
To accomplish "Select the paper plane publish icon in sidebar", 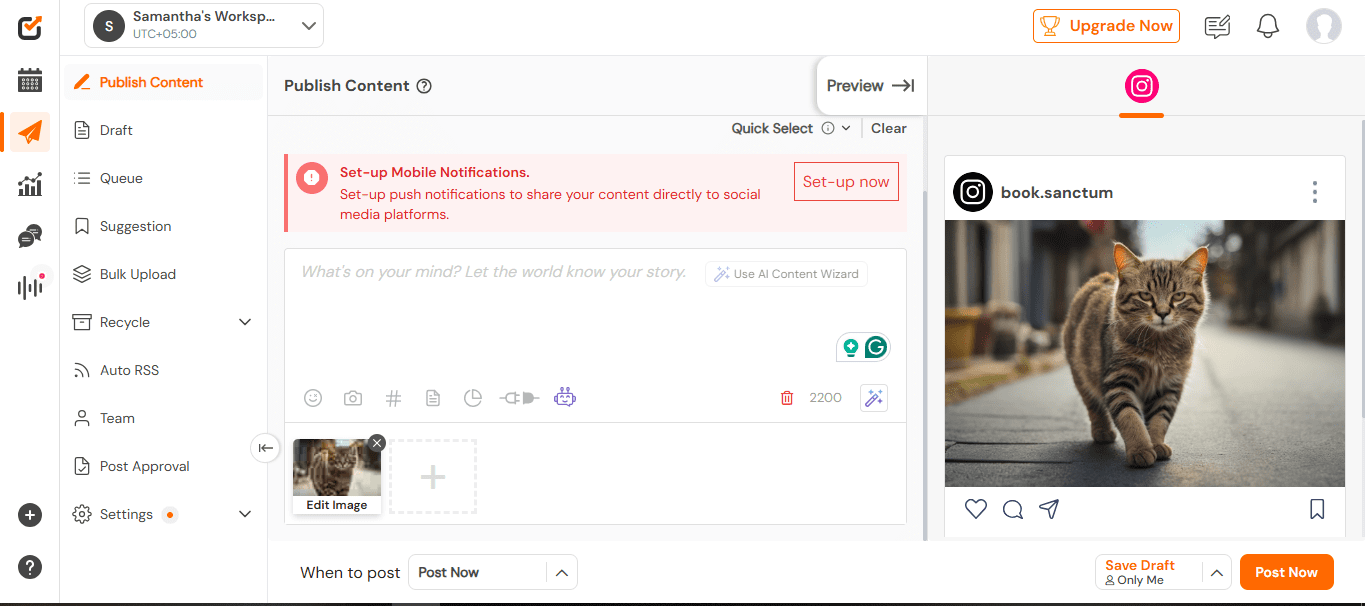I will [28, 131].
